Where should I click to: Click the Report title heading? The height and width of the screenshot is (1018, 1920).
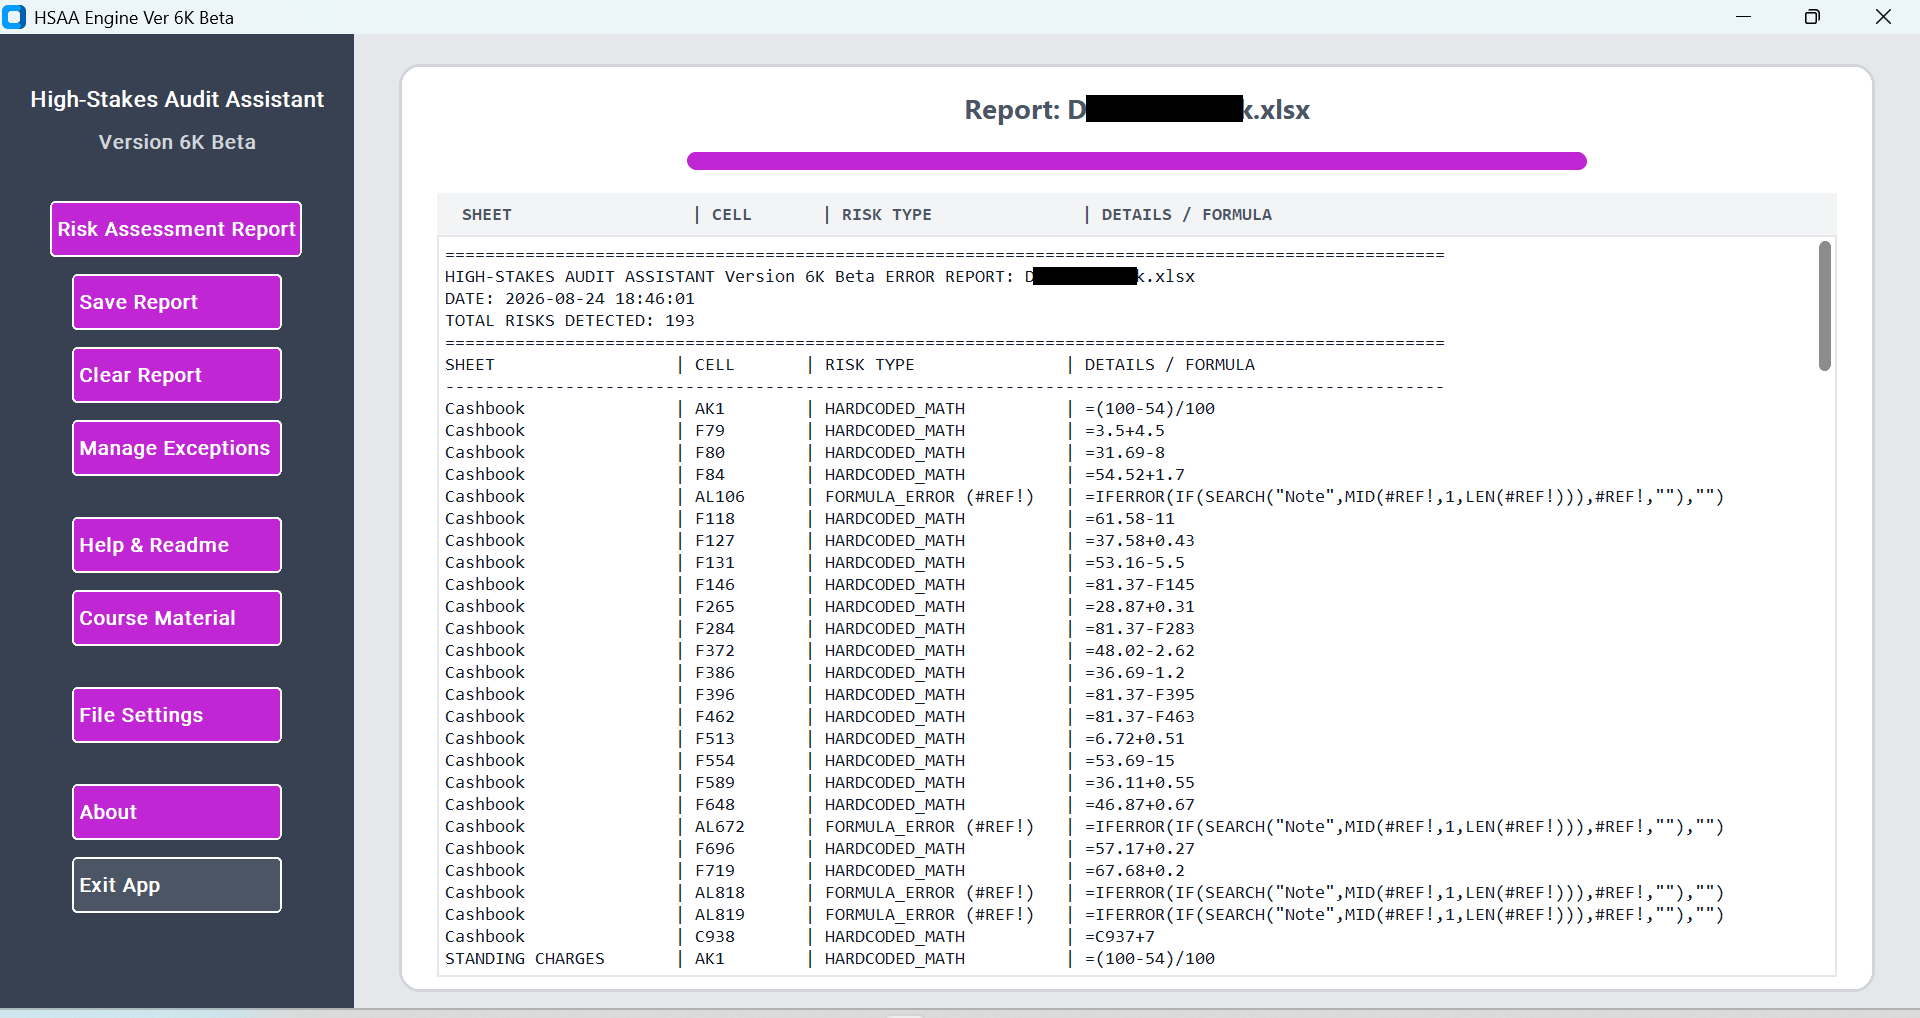click(1137, 110)
